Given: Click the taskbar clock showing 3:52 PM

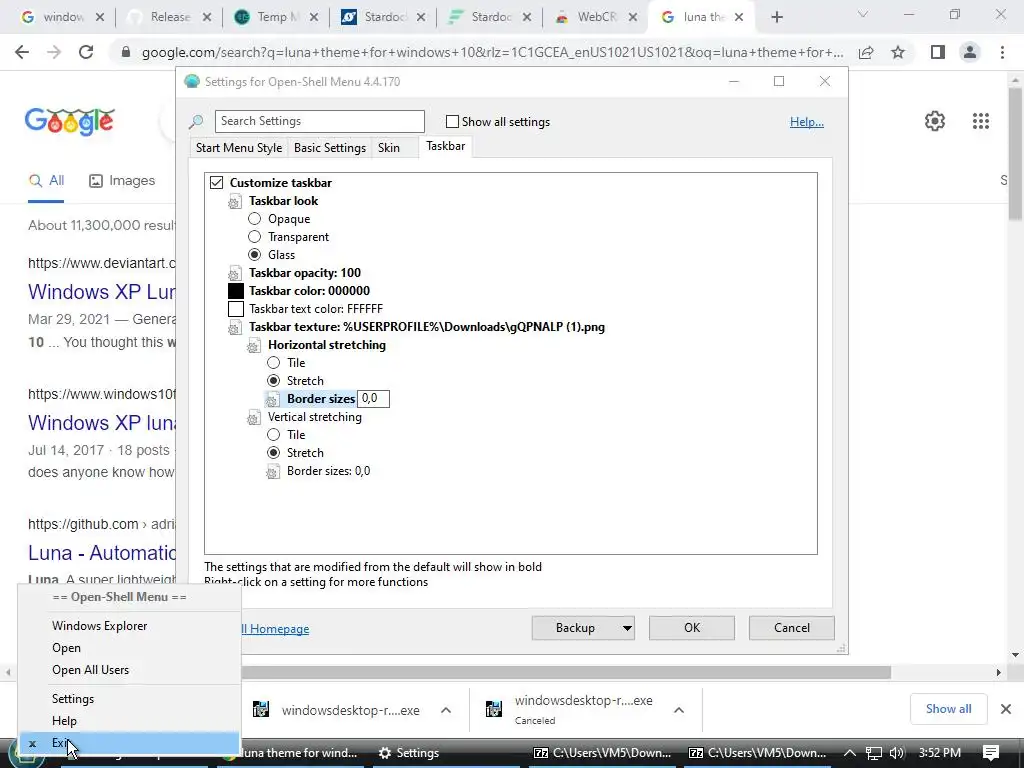Looking at the screenshot, I should point(940,753).
